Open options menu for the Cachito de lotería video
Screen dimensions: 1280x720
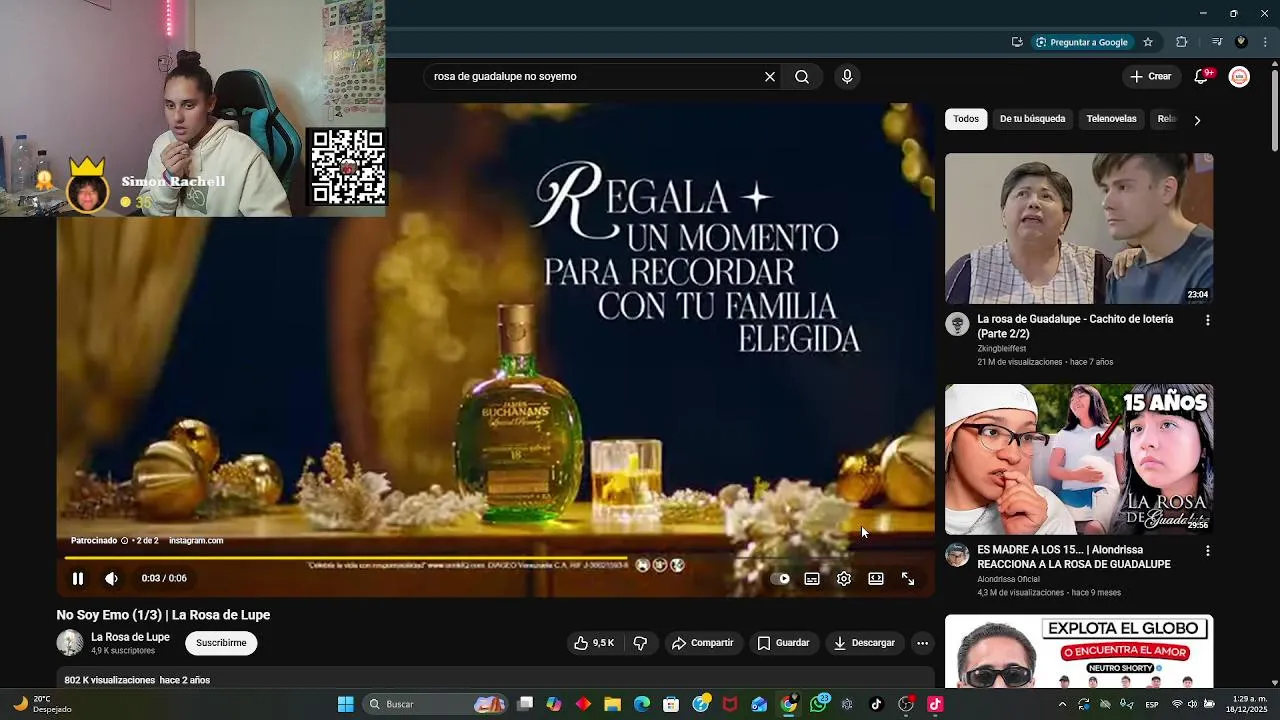pyautogui.click(x=1207, y=320)
